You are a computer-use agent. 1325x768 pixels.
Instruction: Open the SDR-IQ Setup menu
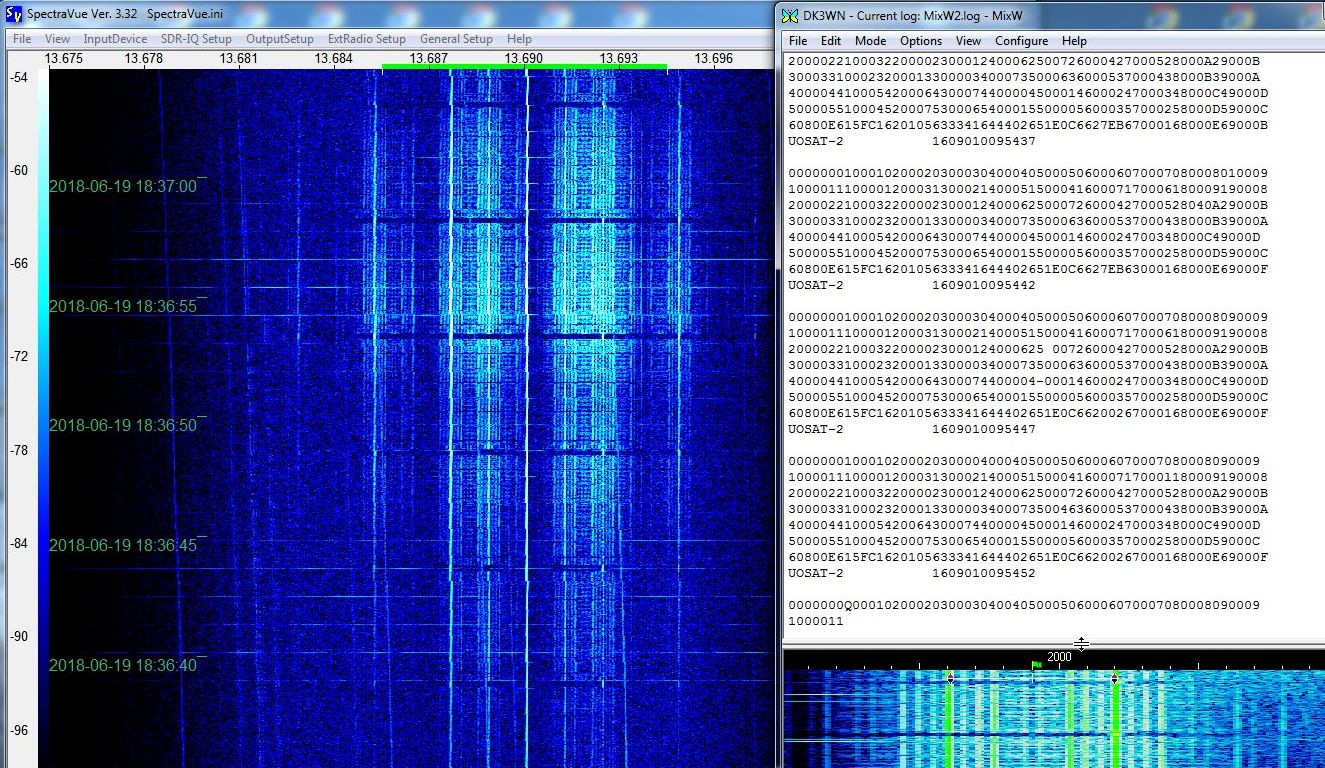pos(196,39)
